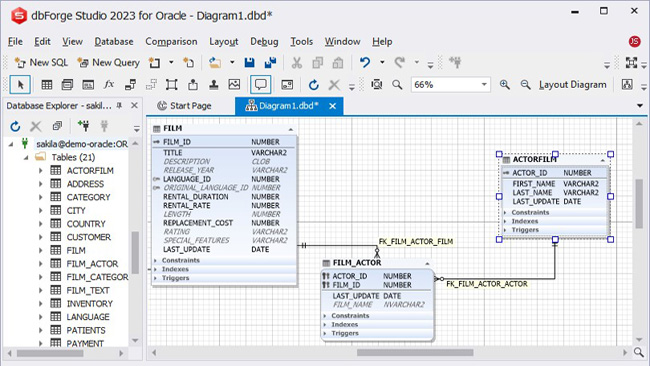Click the New Stamp icon
The height and width of the screenshot is (366, 650).
[213, 85]
